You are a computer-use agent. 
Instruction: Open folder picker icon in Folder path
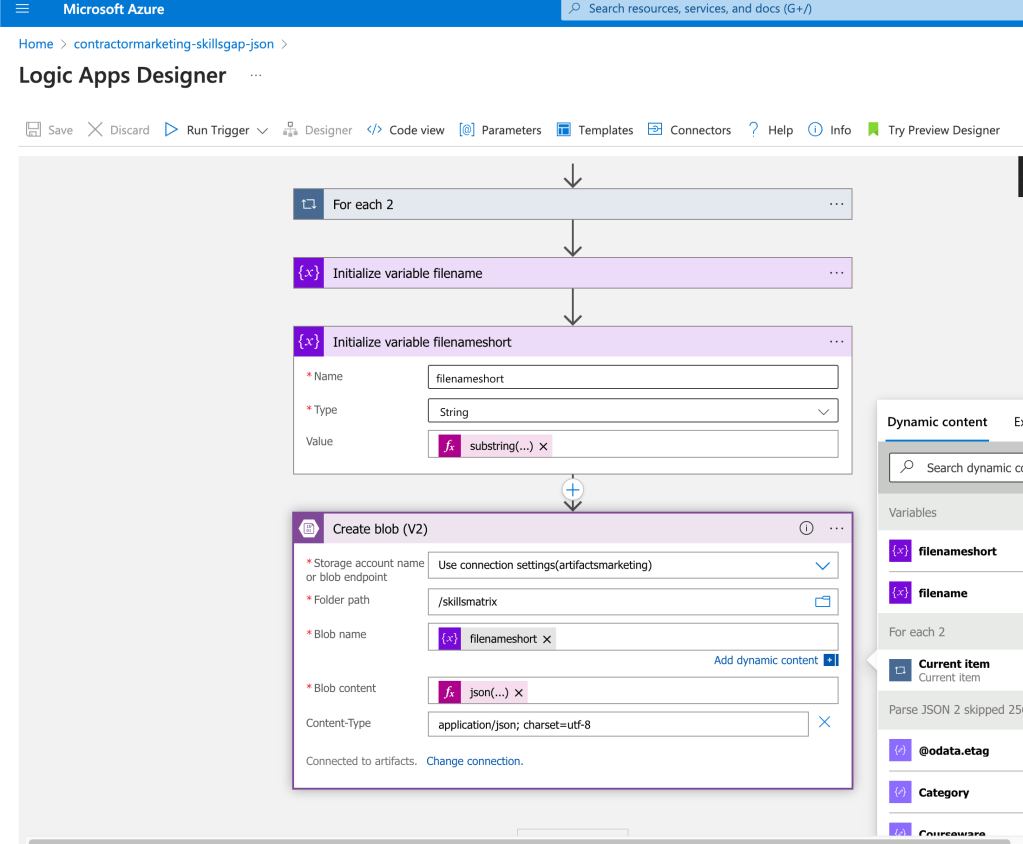[823, 601]
